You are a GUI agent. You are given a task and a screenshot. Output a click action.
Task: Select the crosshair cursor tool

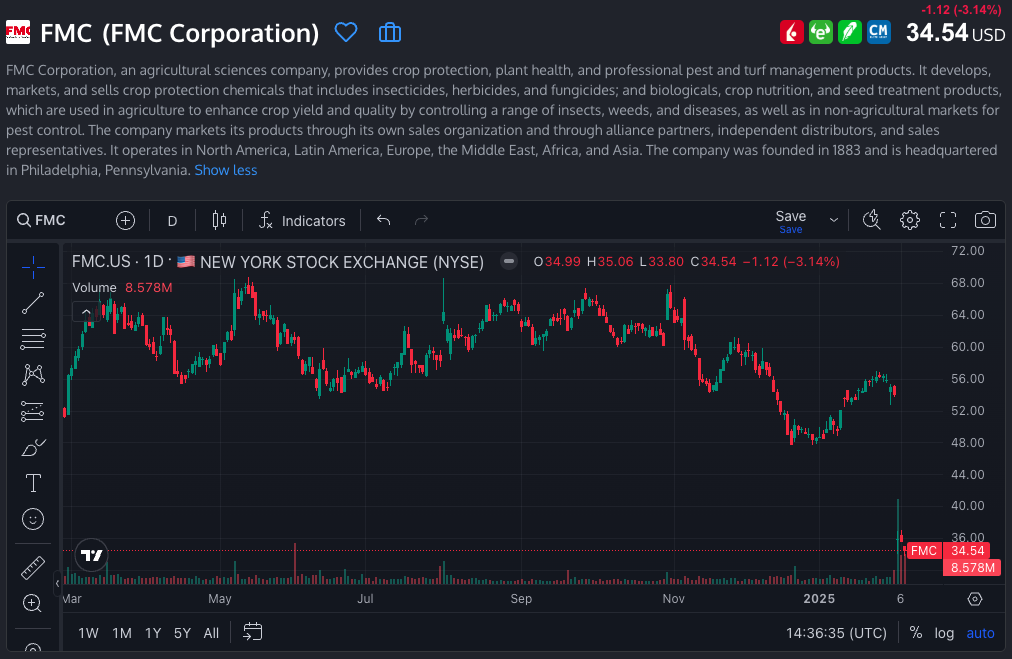click(x=33, y=267)
